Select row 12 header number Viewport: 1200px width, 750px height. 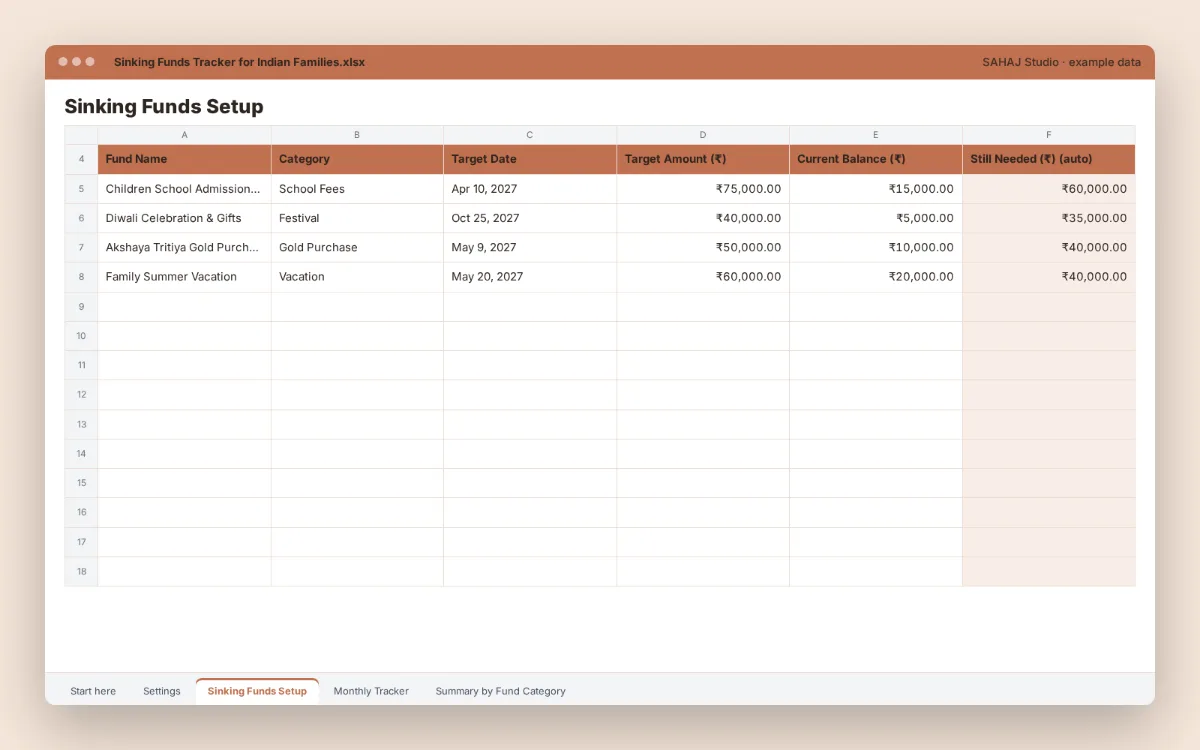(81, 395)
